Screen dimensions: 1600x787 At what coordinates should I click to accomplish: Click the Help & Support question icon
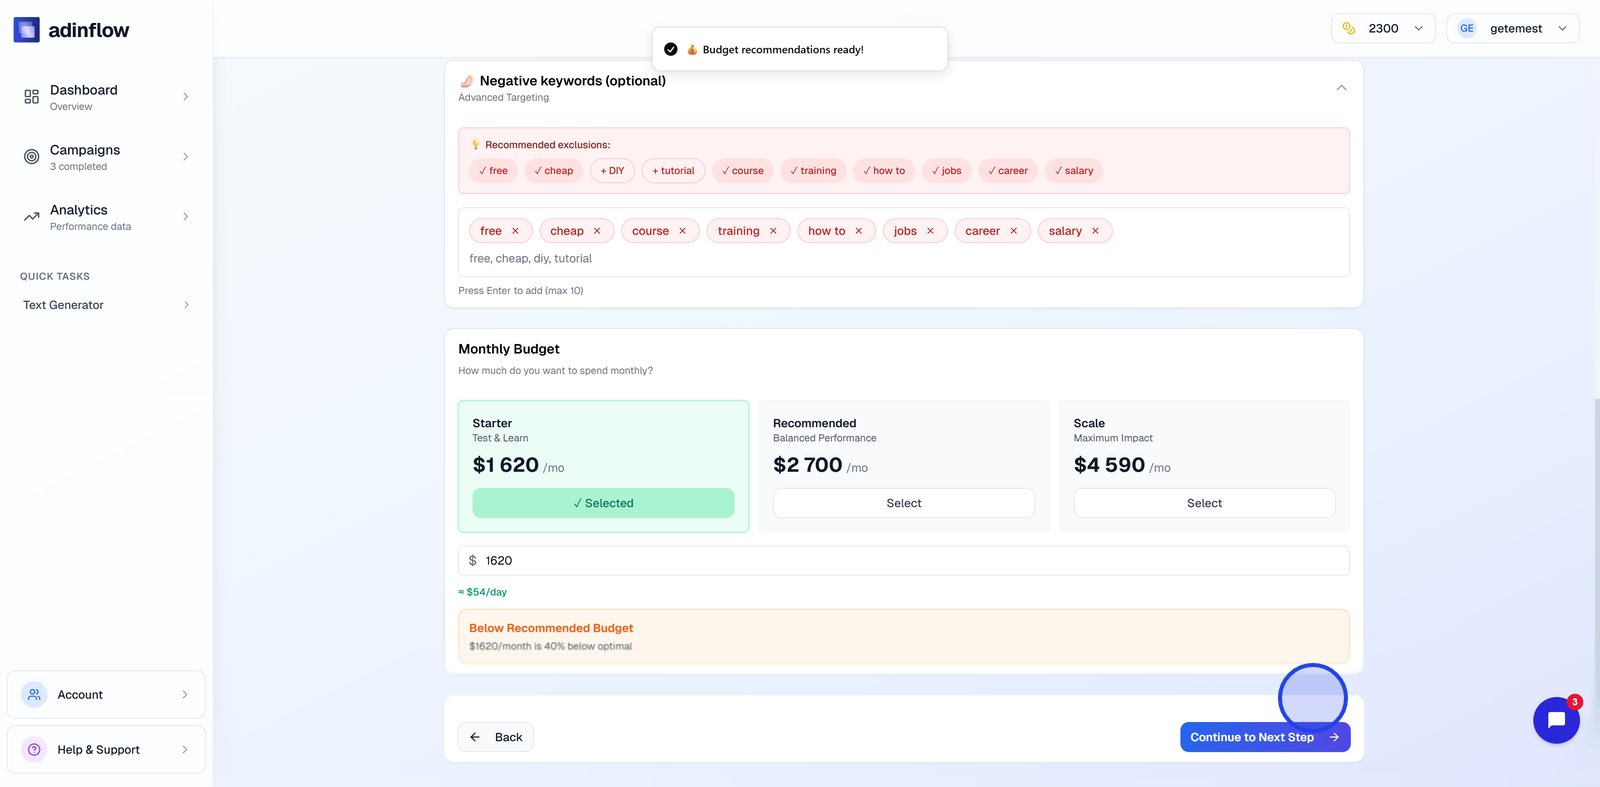tap(34, 750)
